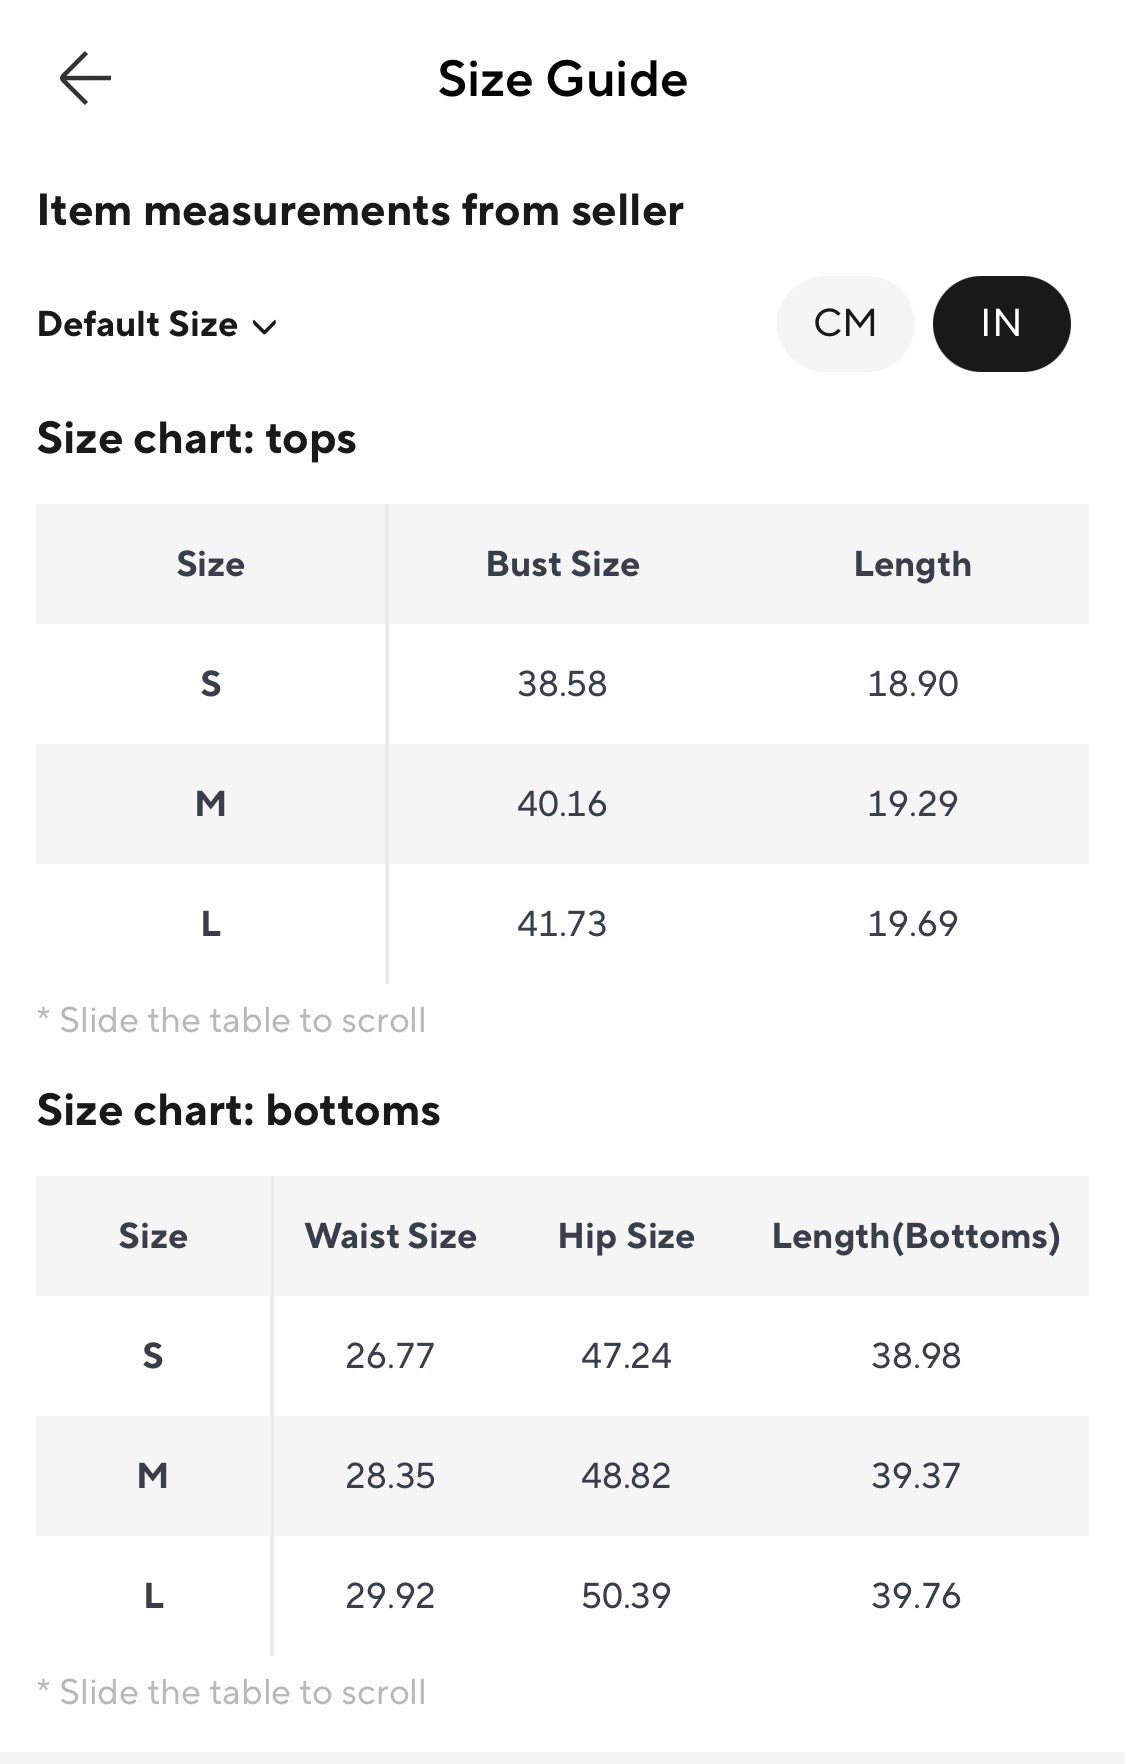
Task: Click the Length(Bottoms) column header
Action: point(916,1237)
